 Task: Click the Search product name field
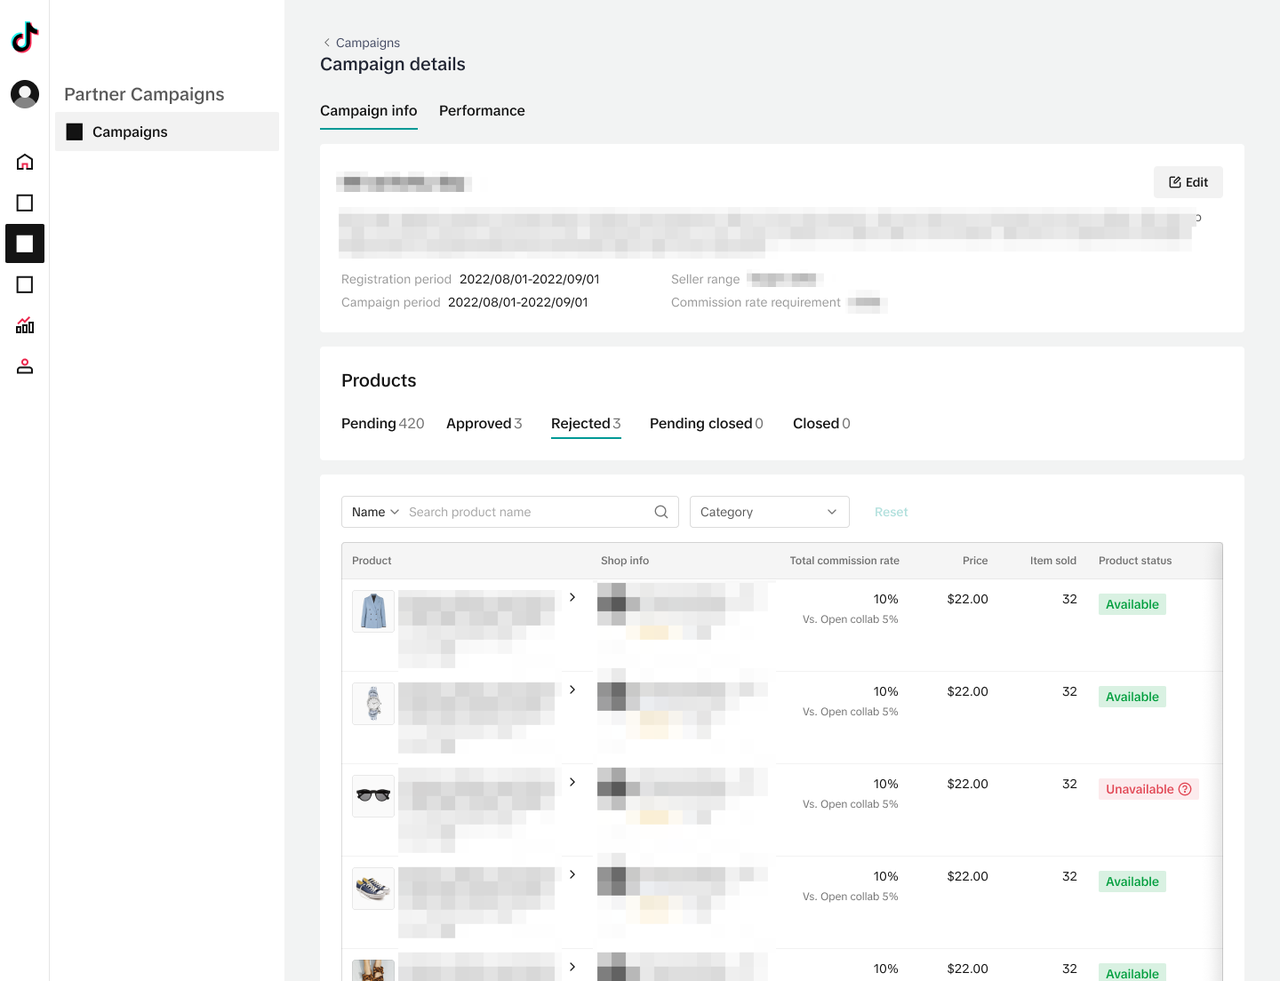coord(525,512)
